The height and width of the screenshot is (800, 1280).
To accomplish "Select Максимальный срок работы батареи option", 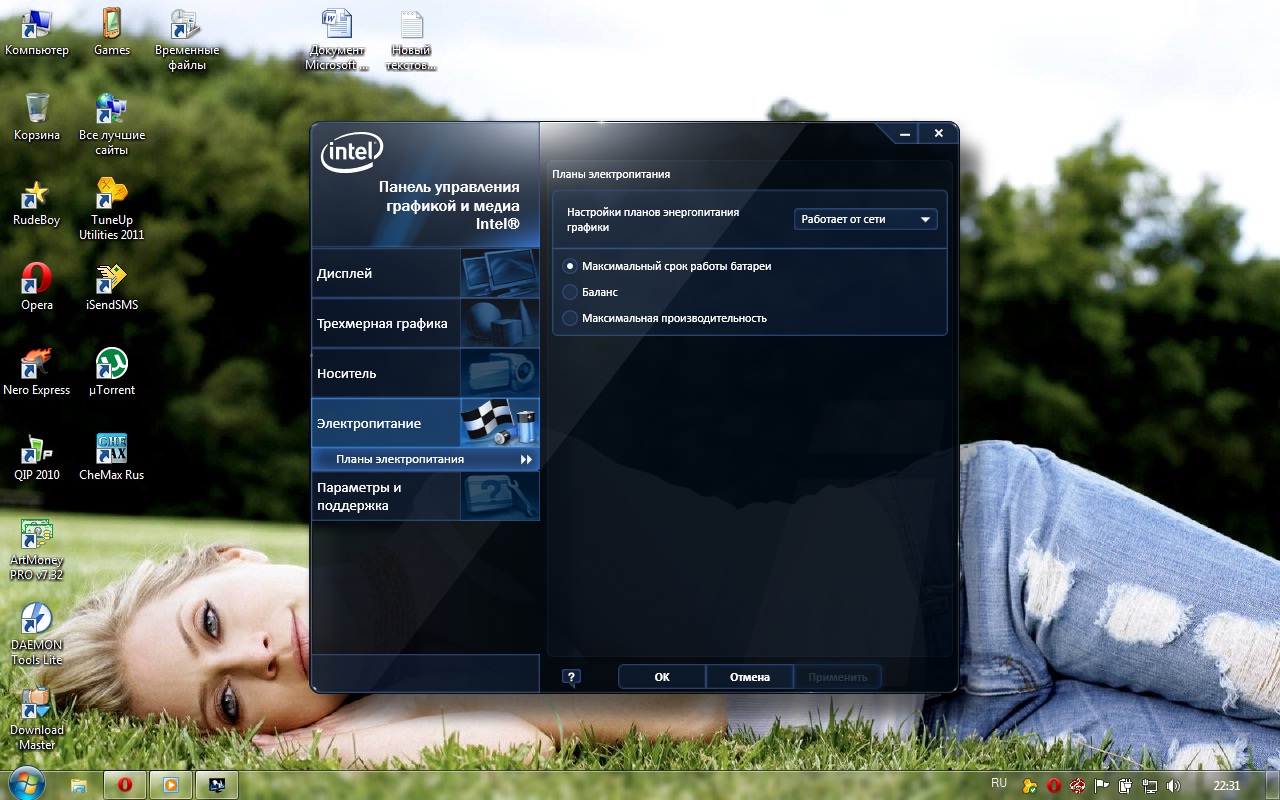I will pos(570,266).
